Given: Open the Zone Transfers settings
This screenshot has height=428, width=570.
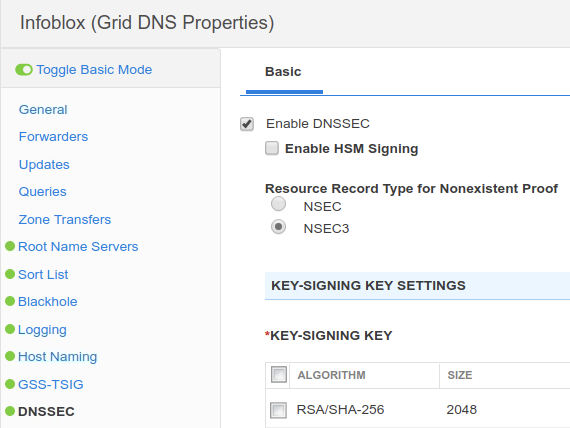Looking at the screenshot, I should pos(65,219).
